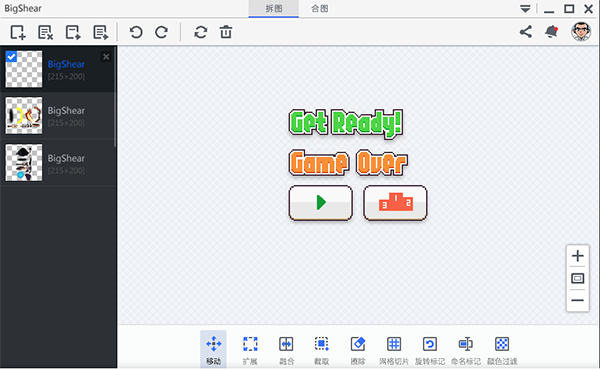Open the share icon

coord(526,32)
